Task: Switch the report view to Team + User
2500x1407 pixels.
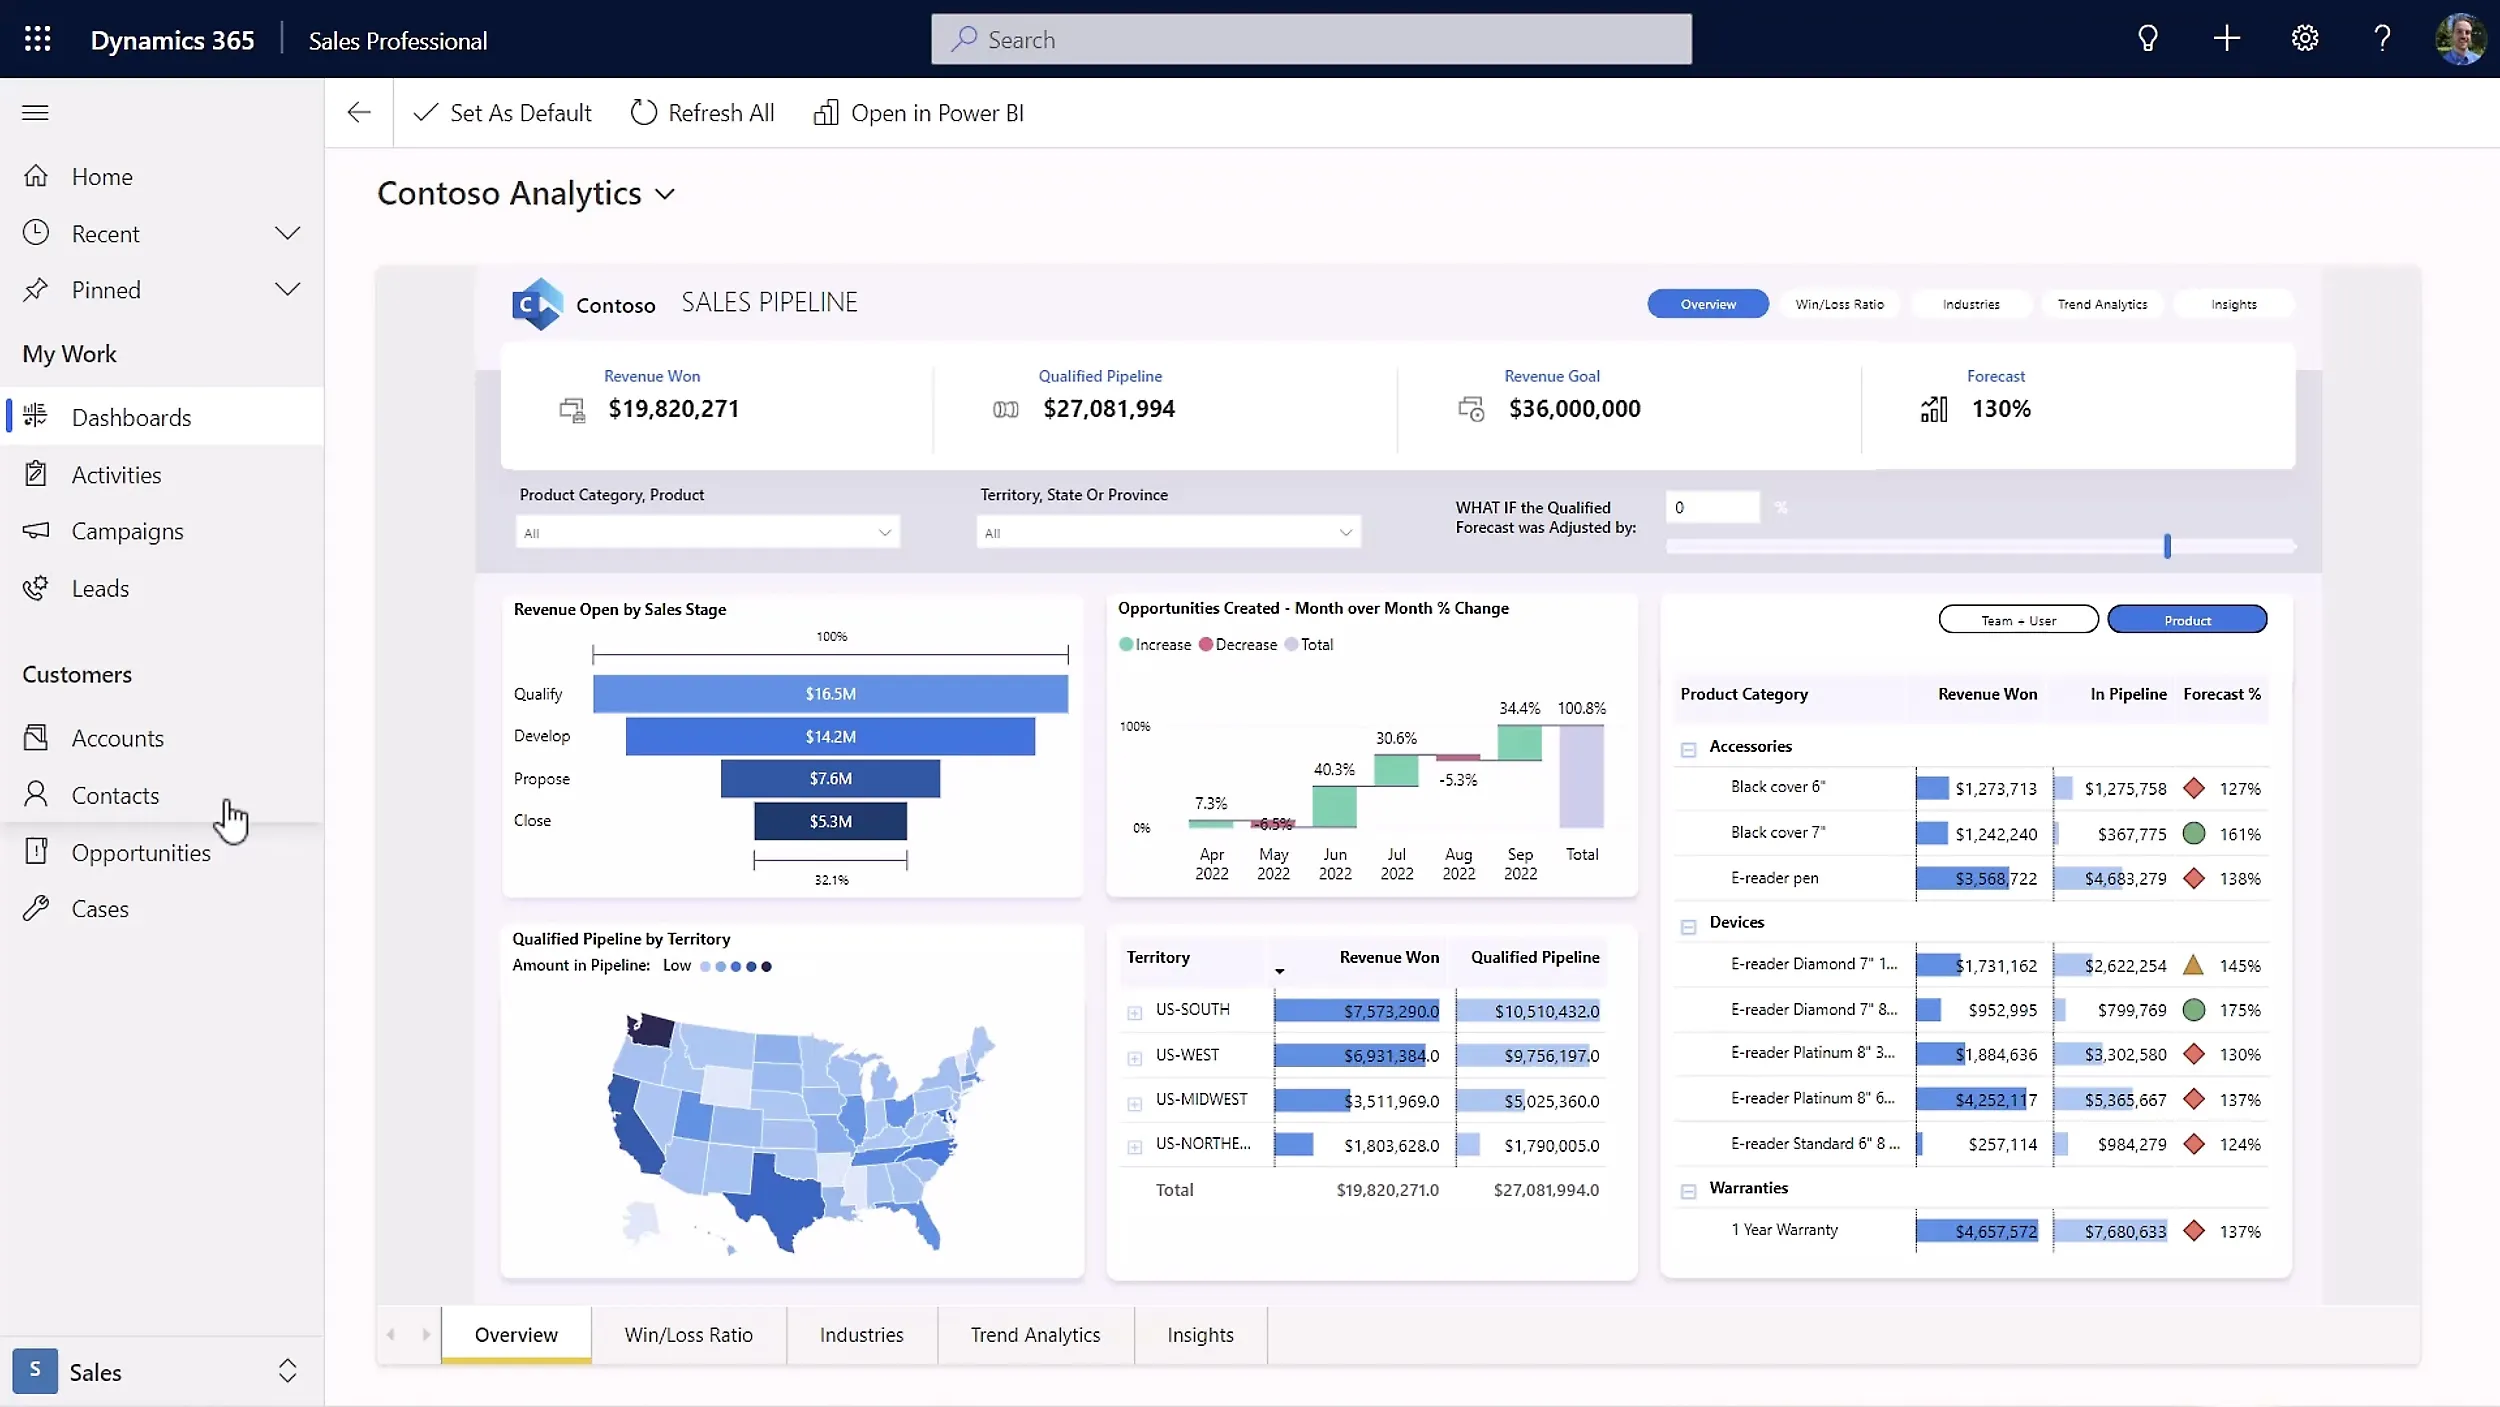Action: 2017,618
